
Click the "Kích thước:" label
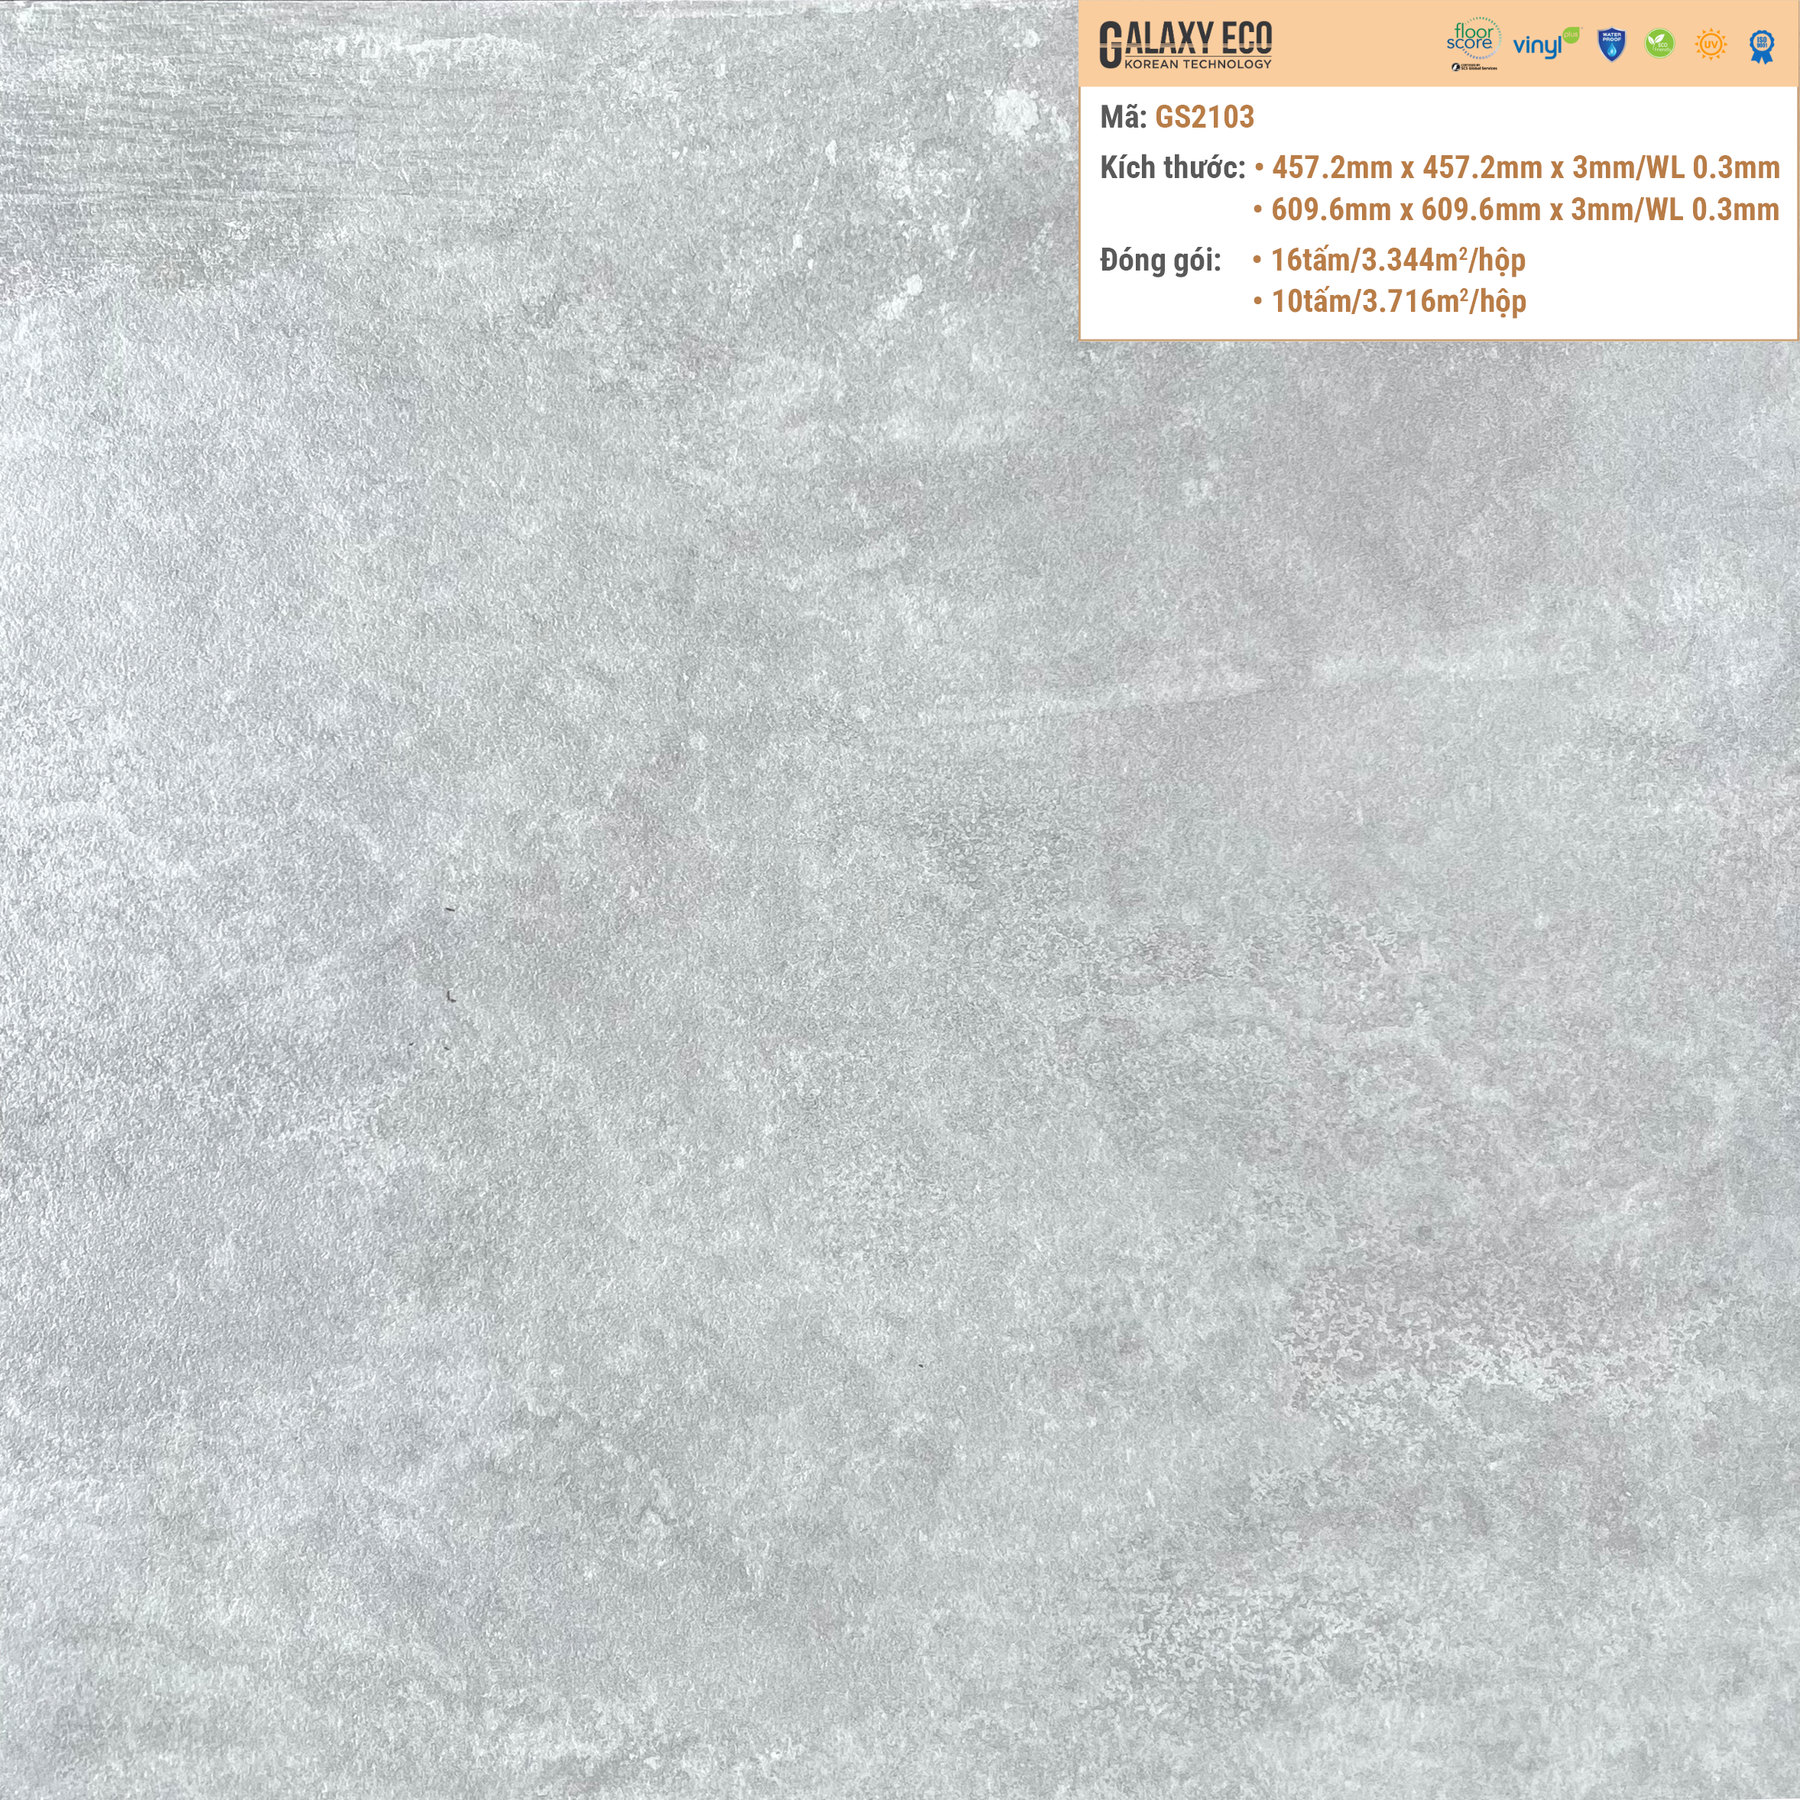pos(1172,167)
